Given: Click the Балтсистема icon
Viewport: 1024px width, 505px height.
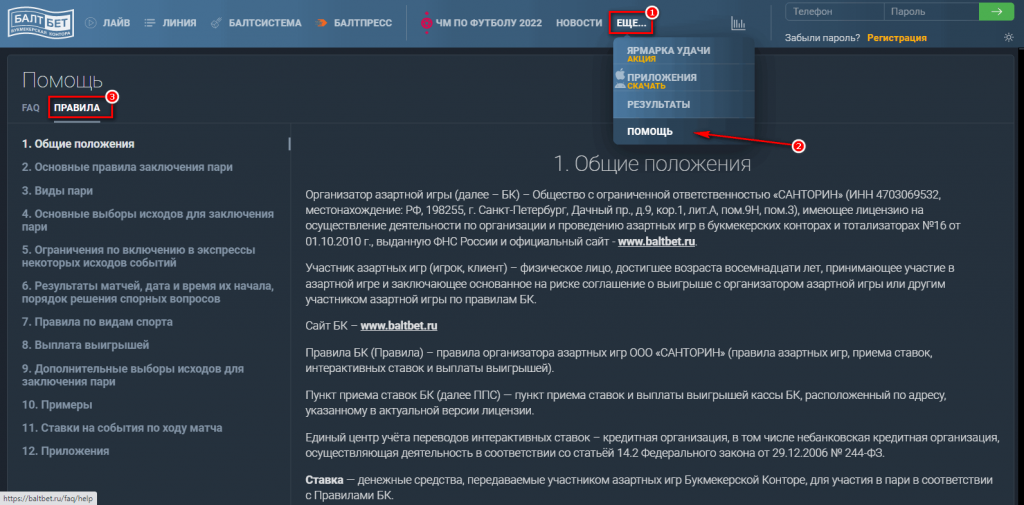Looking at the screenshot, I should (216, 22).
